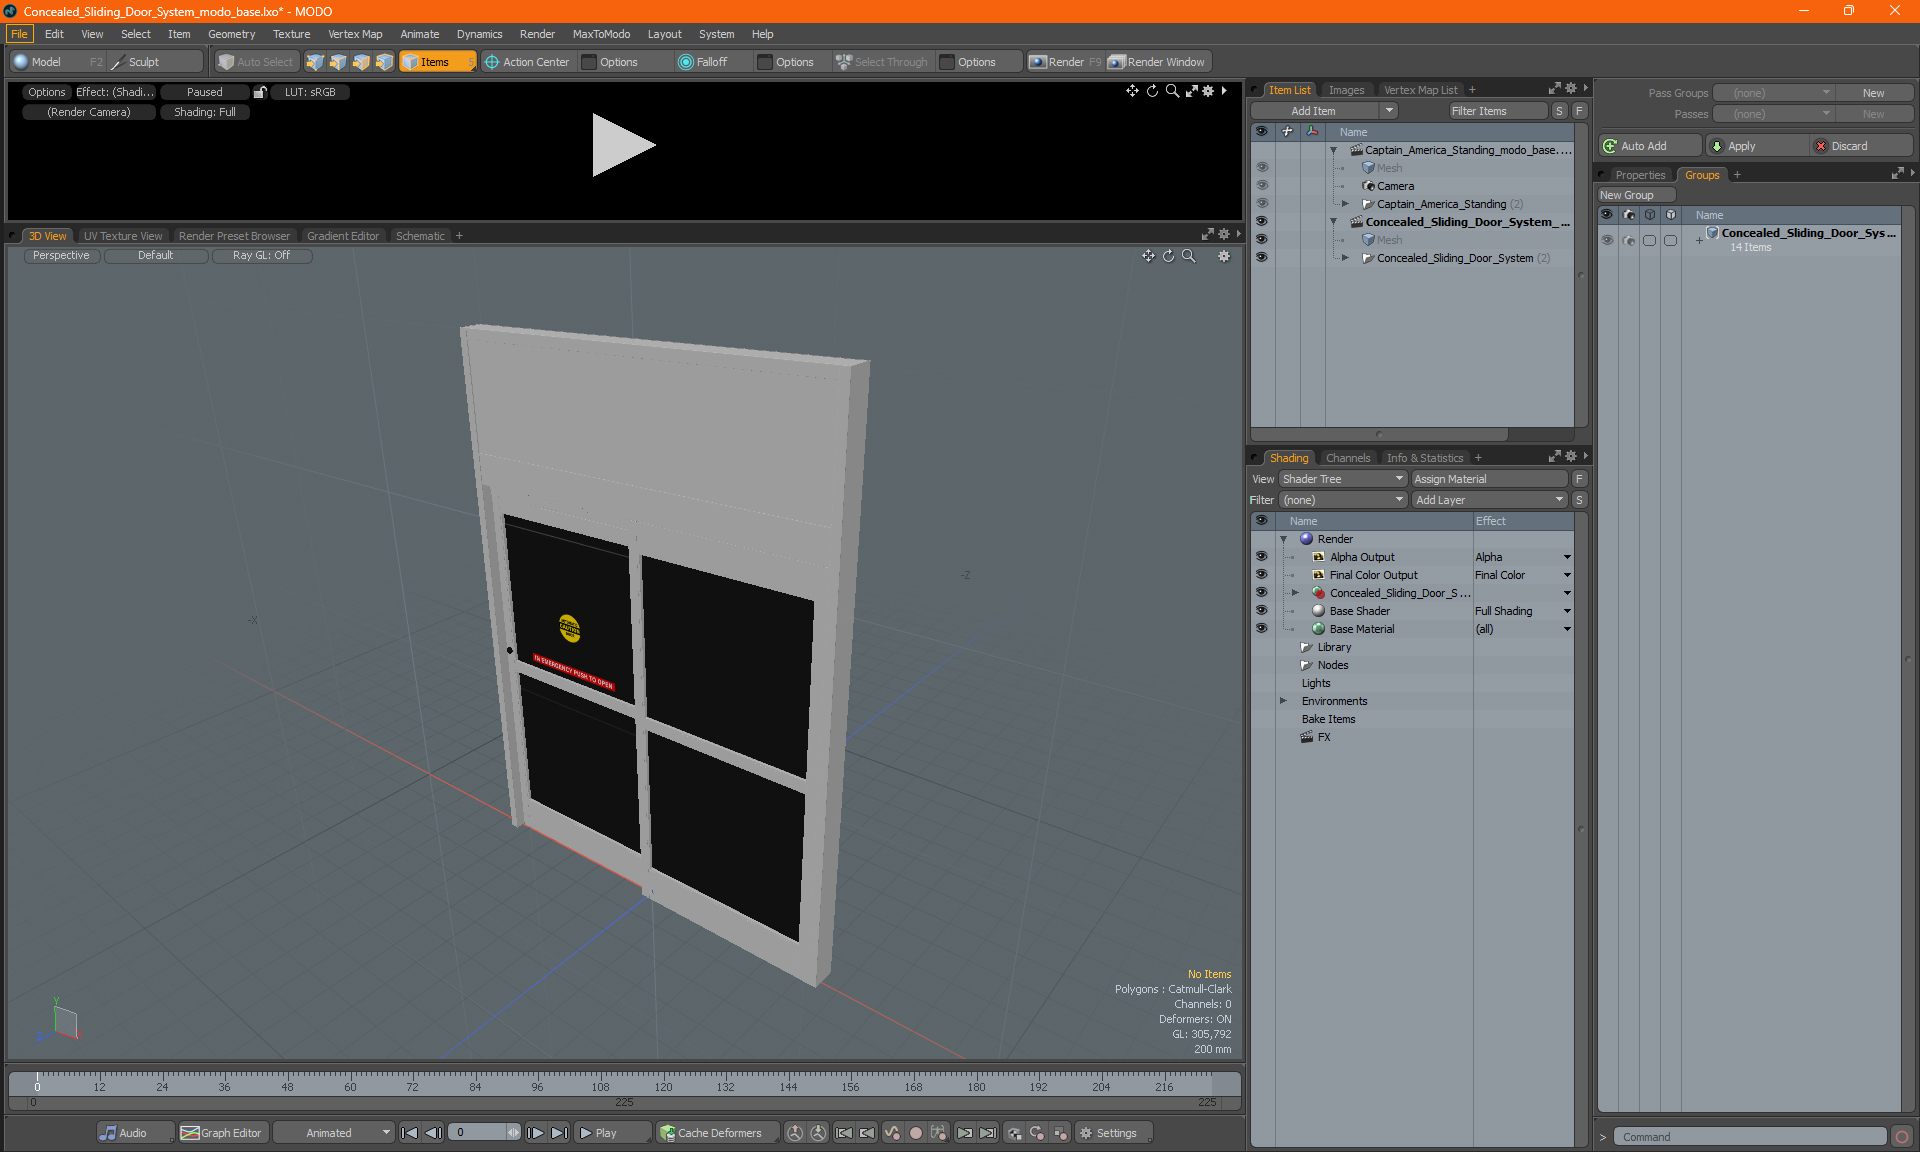Step to next frame
This screenshot has height=1152, width=1920.
point(535,1133)
